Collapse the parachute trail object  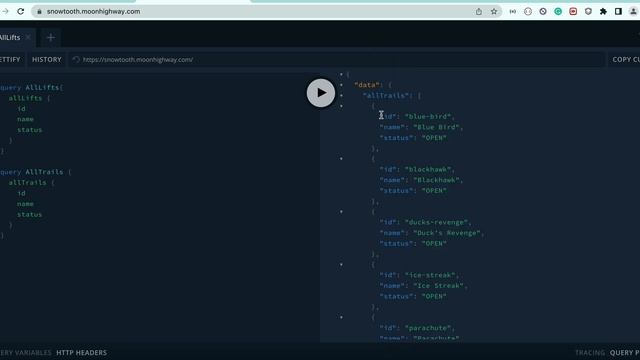341,317
